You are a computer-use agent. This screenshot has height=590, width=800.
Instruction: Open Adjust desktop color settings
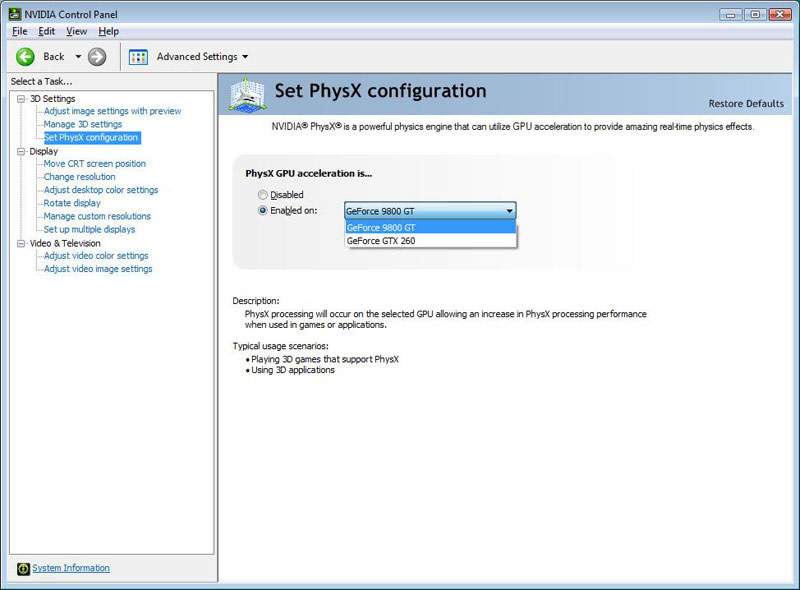click(101, 190)
